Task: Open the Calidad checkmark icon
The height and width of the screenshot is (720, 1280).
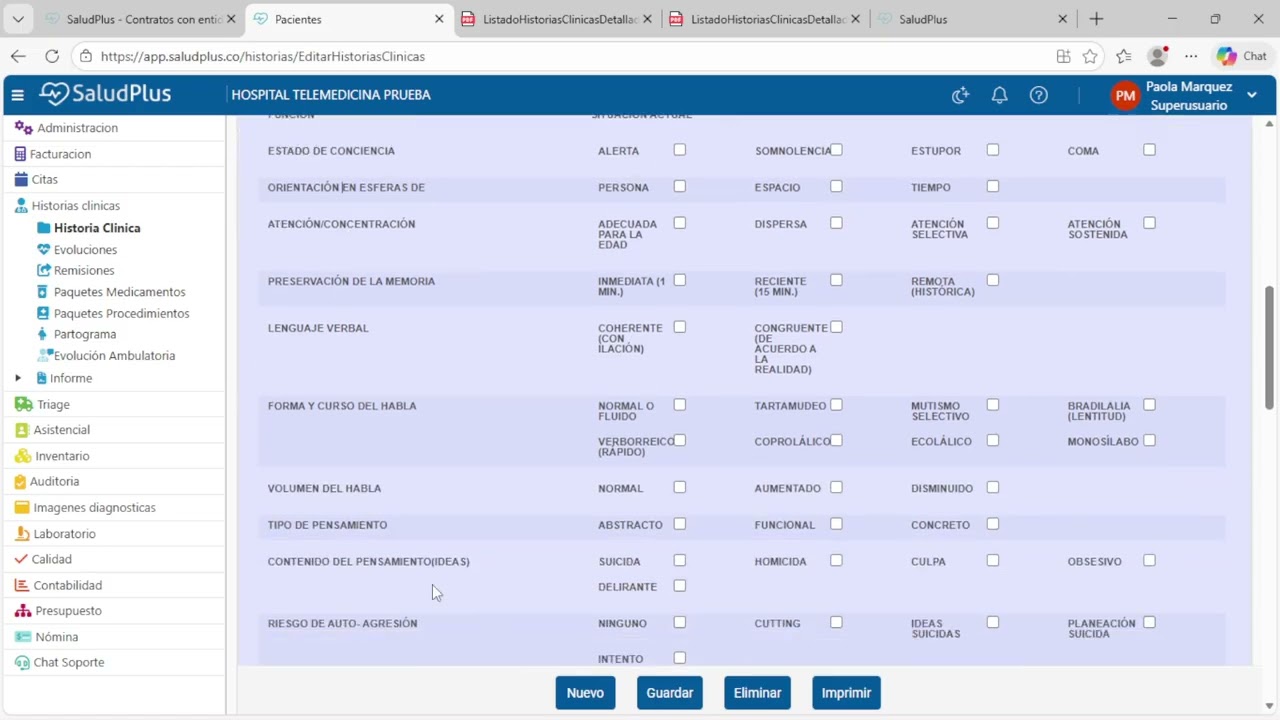Action: pyautogui.click(x=21, y=559)
